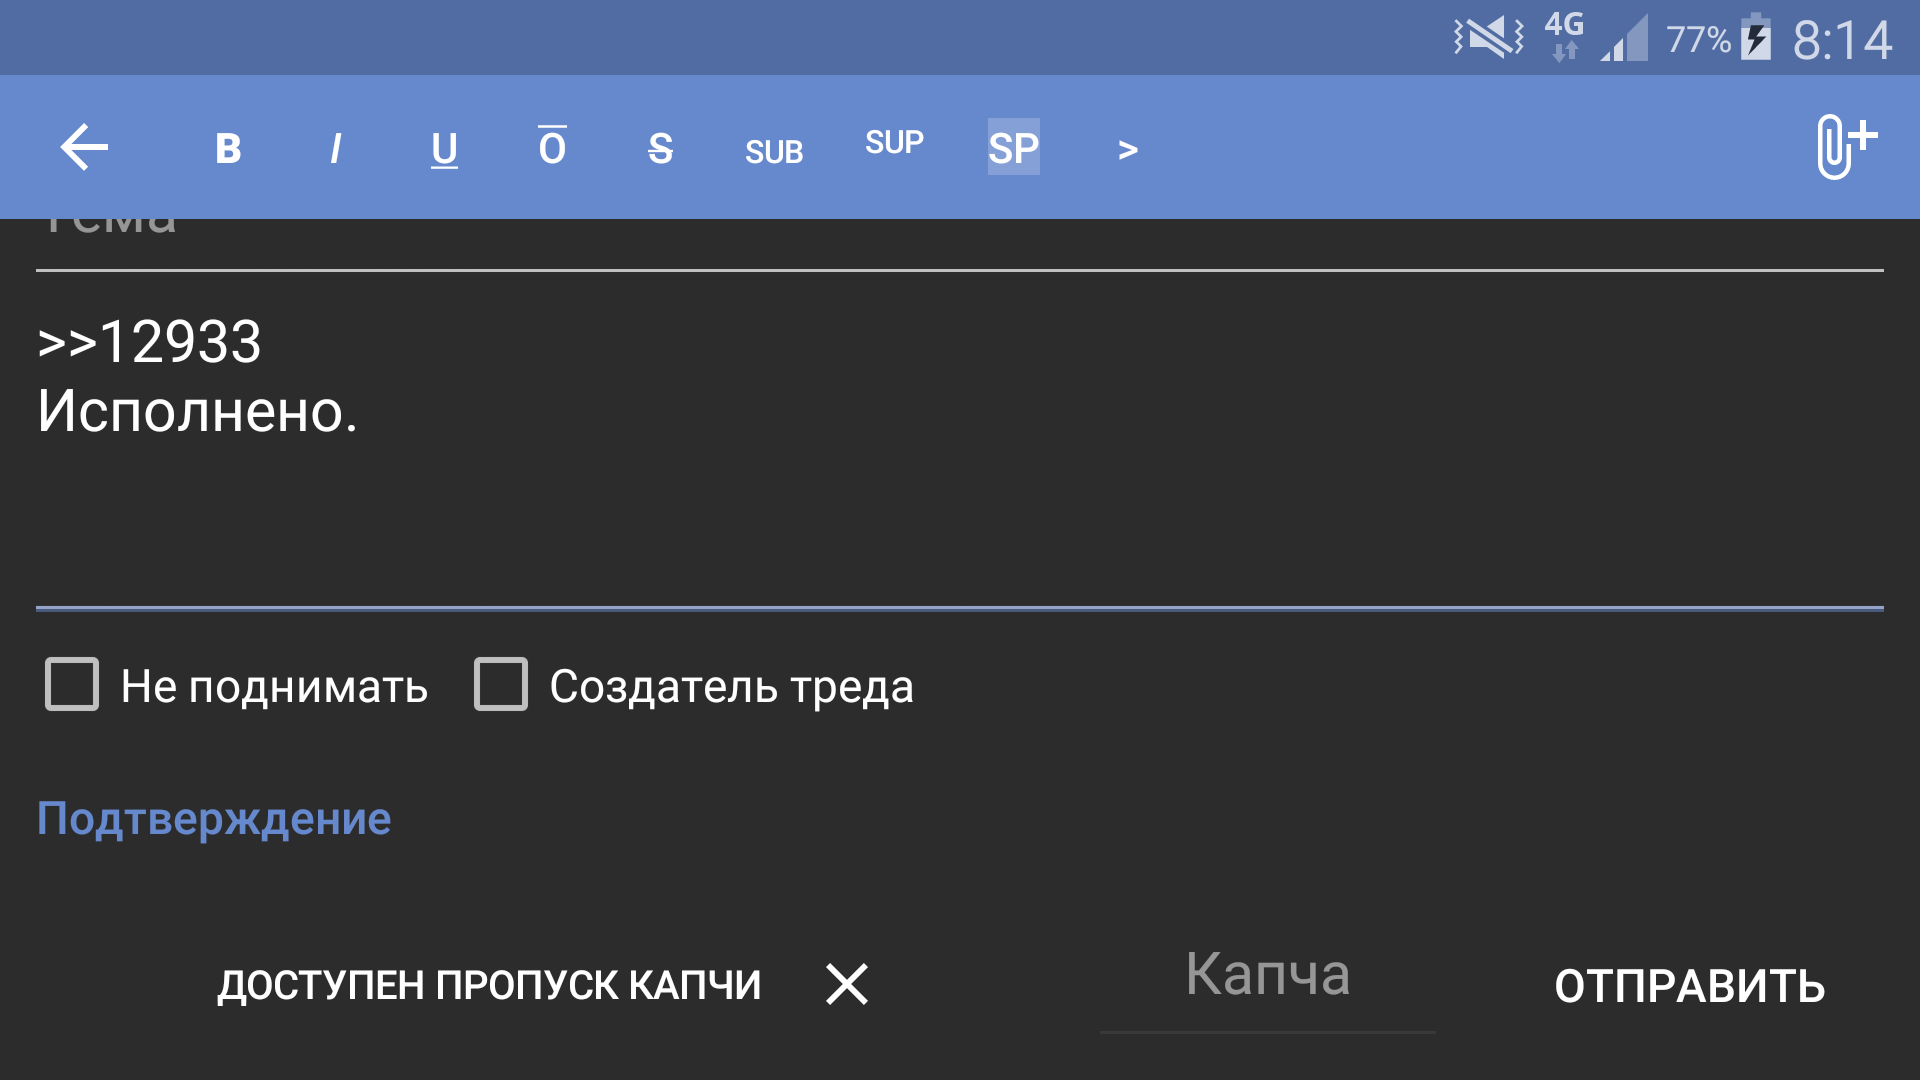1920x1080 pixels.
Task: Apply overline formatting
Action: (x=552, y=148)
